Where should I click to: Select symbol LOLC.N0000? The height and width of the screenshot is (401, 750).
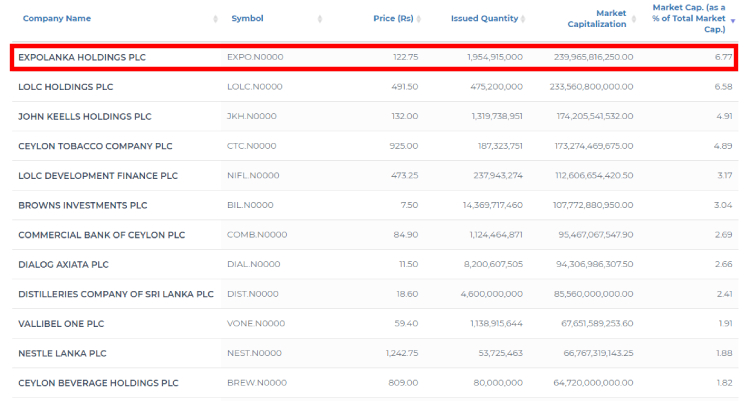(254, 87)
